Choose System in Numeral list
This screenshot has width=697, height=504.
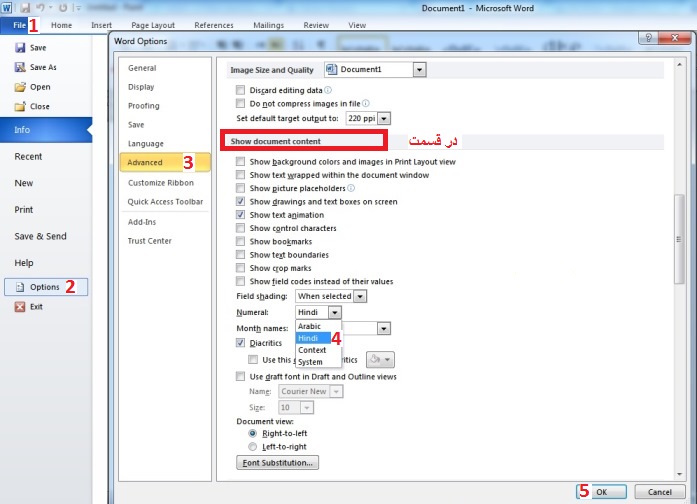[x=310, y=362]
